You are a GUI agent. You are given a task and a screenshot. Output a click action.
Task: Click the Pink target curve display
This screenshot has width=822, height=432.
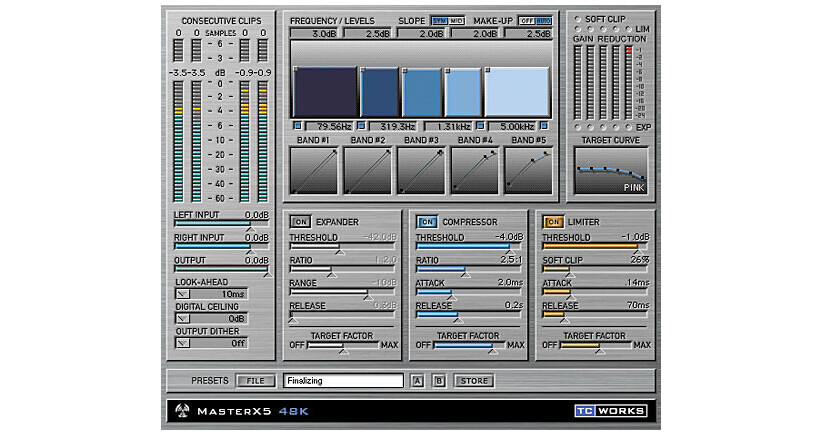click(x=611, y=171)
